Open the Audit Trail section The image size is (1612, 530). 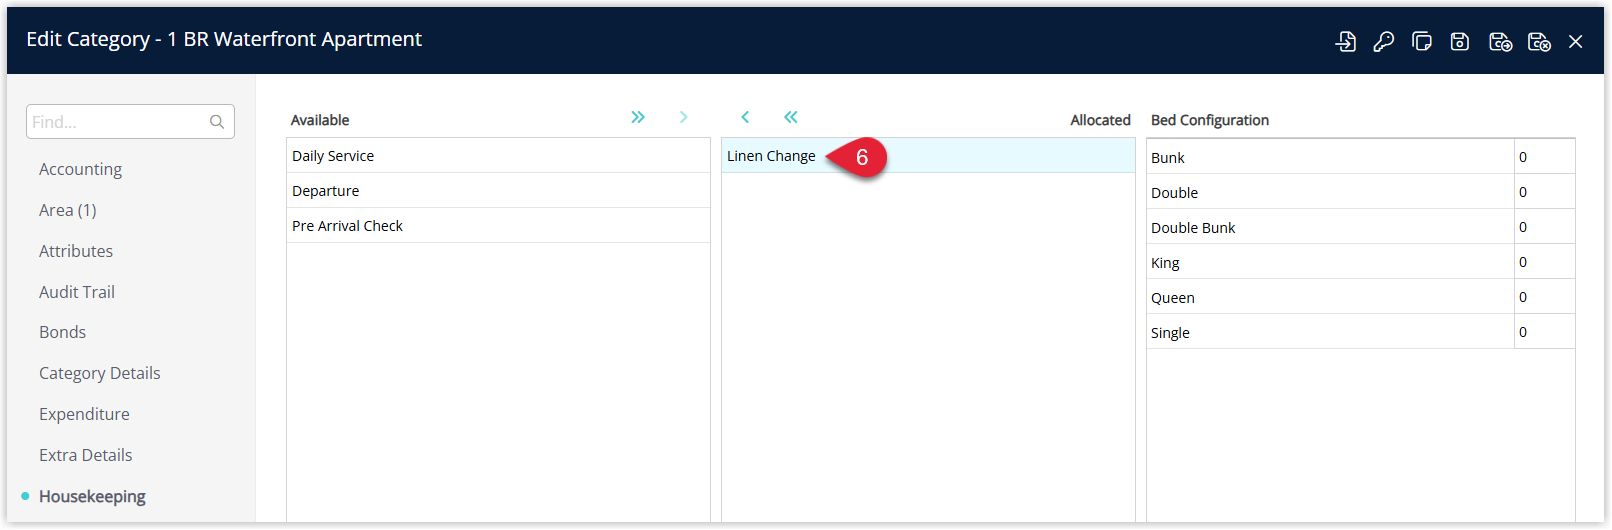[x=77, y=292]
